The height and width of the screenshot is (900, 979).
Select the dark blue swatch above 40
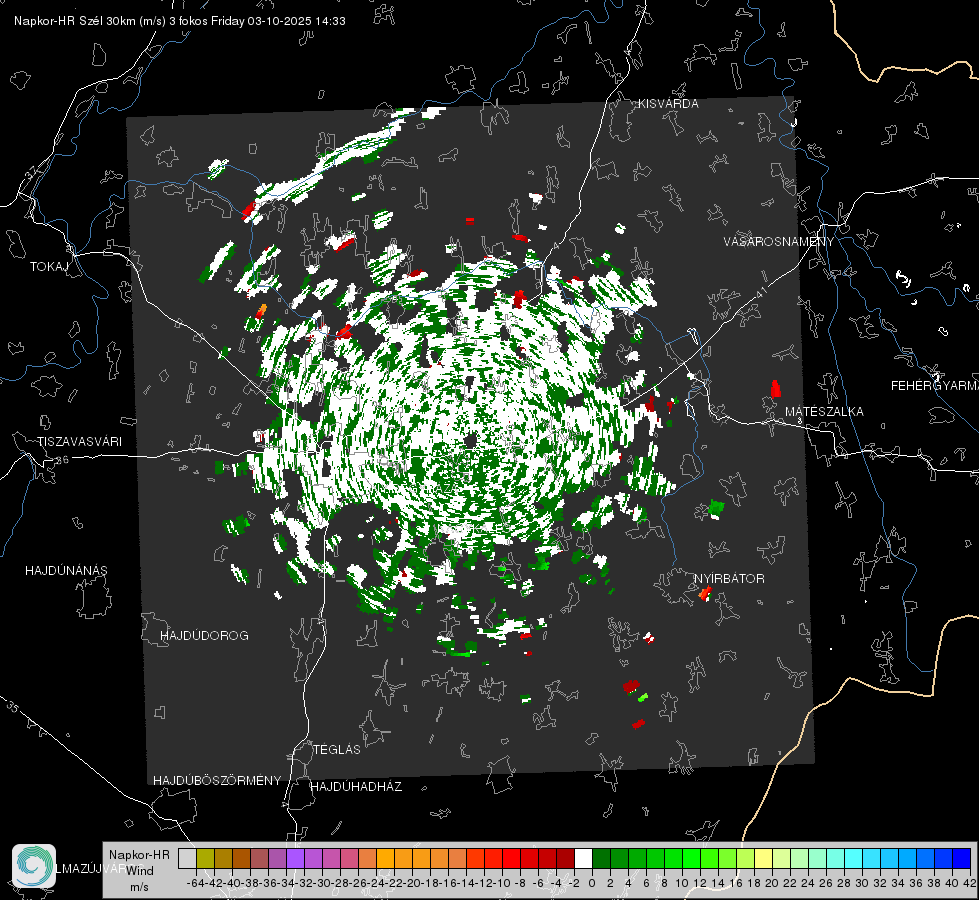(x=962, y=859)
